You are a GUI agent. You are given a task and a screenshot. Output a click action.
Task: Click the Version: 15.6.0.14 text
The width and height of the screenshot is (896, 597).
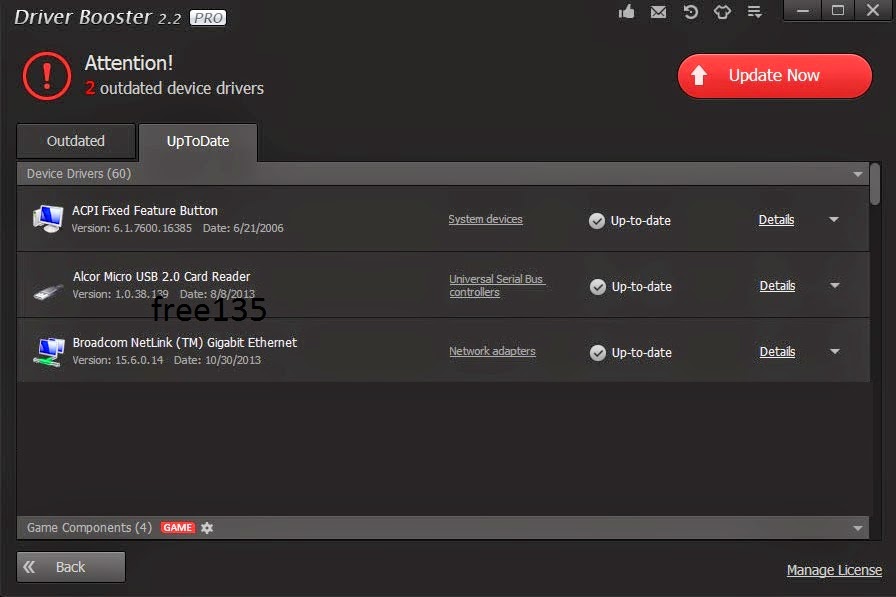coord(118,360)
